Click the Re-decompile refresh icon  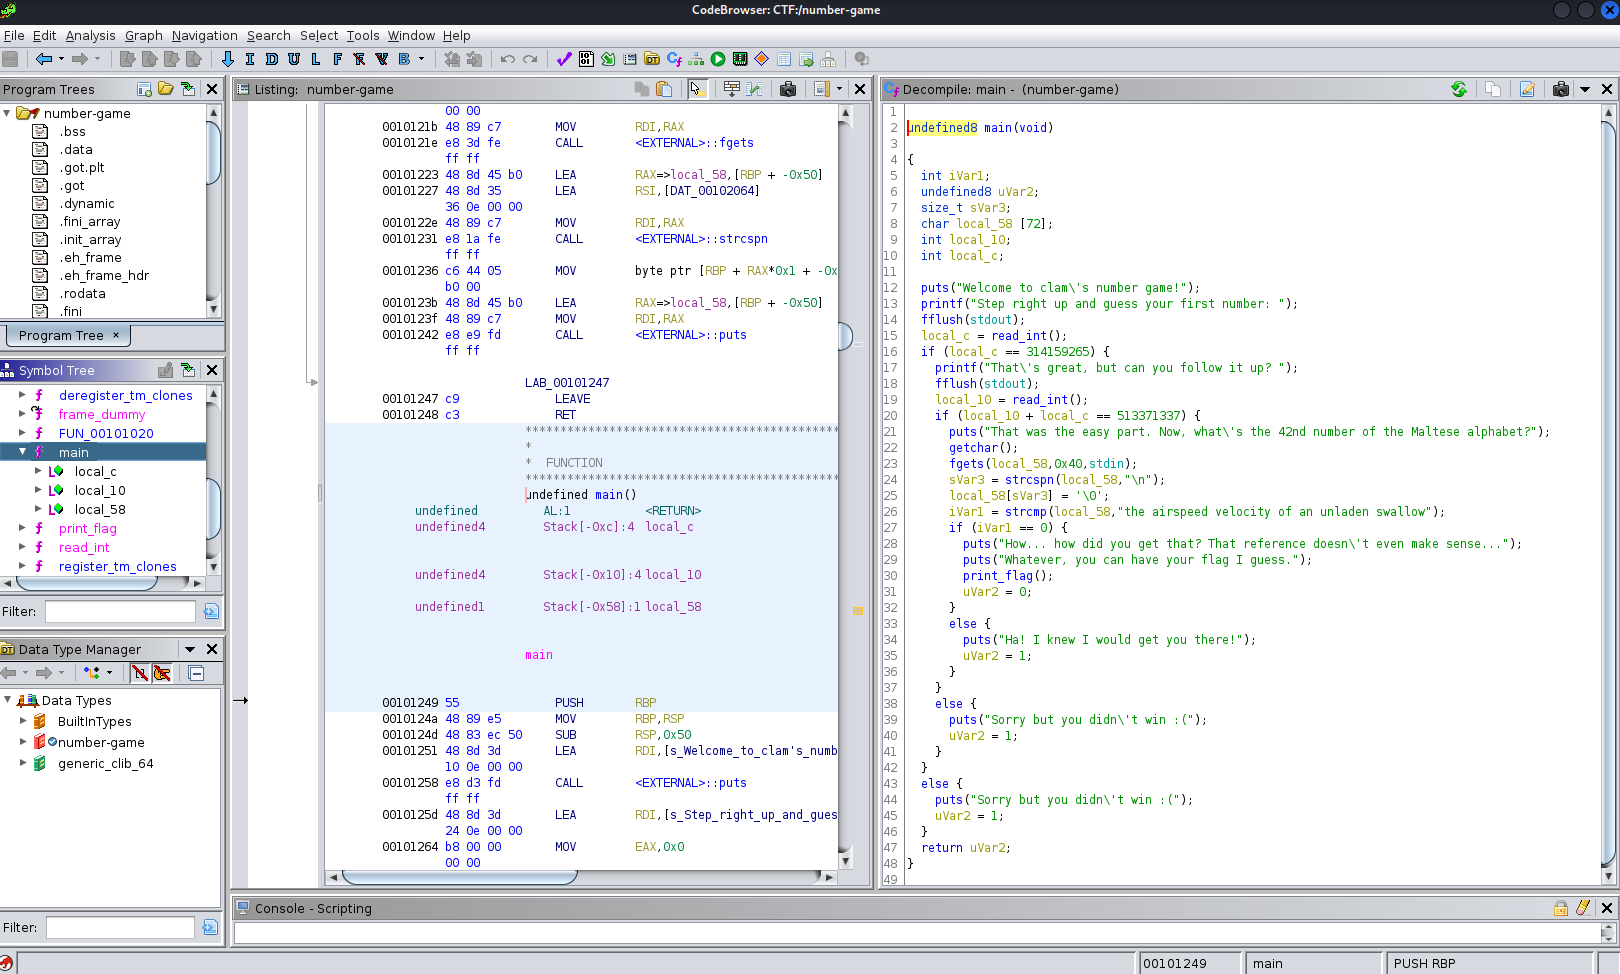coord(1459,89)
